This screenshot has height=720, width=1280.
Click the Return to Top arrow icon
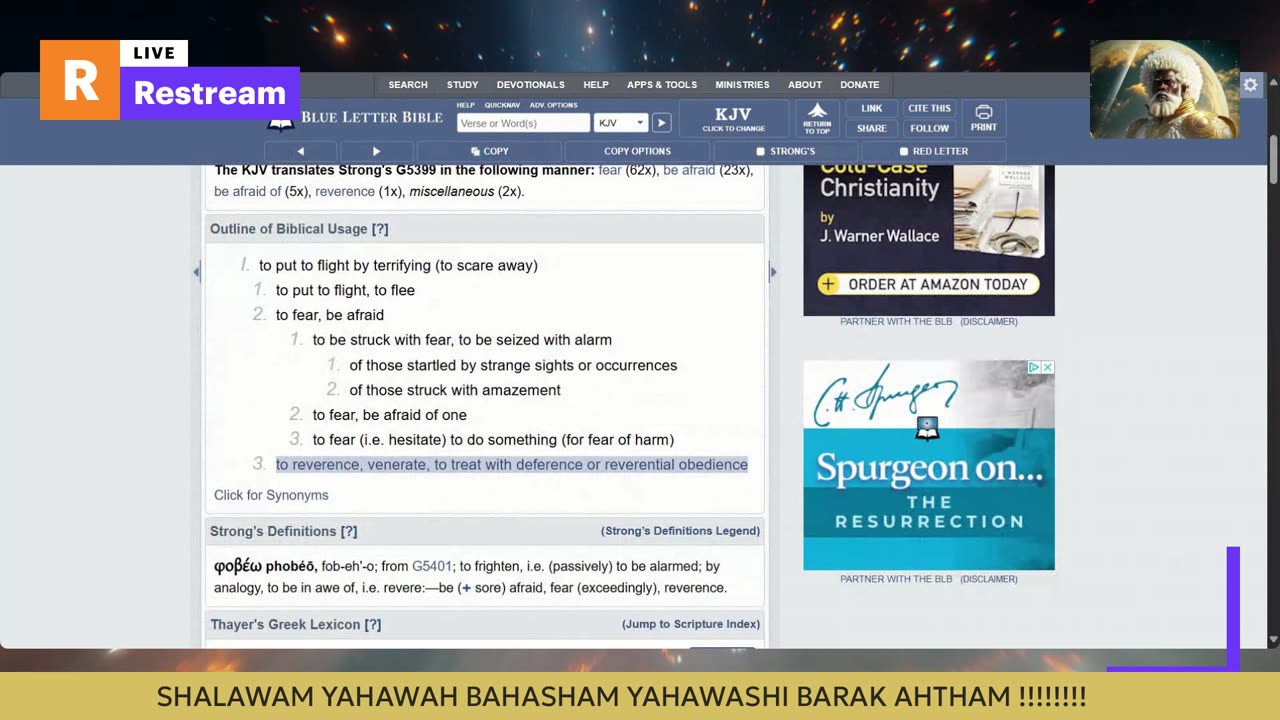tap(817, 118)
